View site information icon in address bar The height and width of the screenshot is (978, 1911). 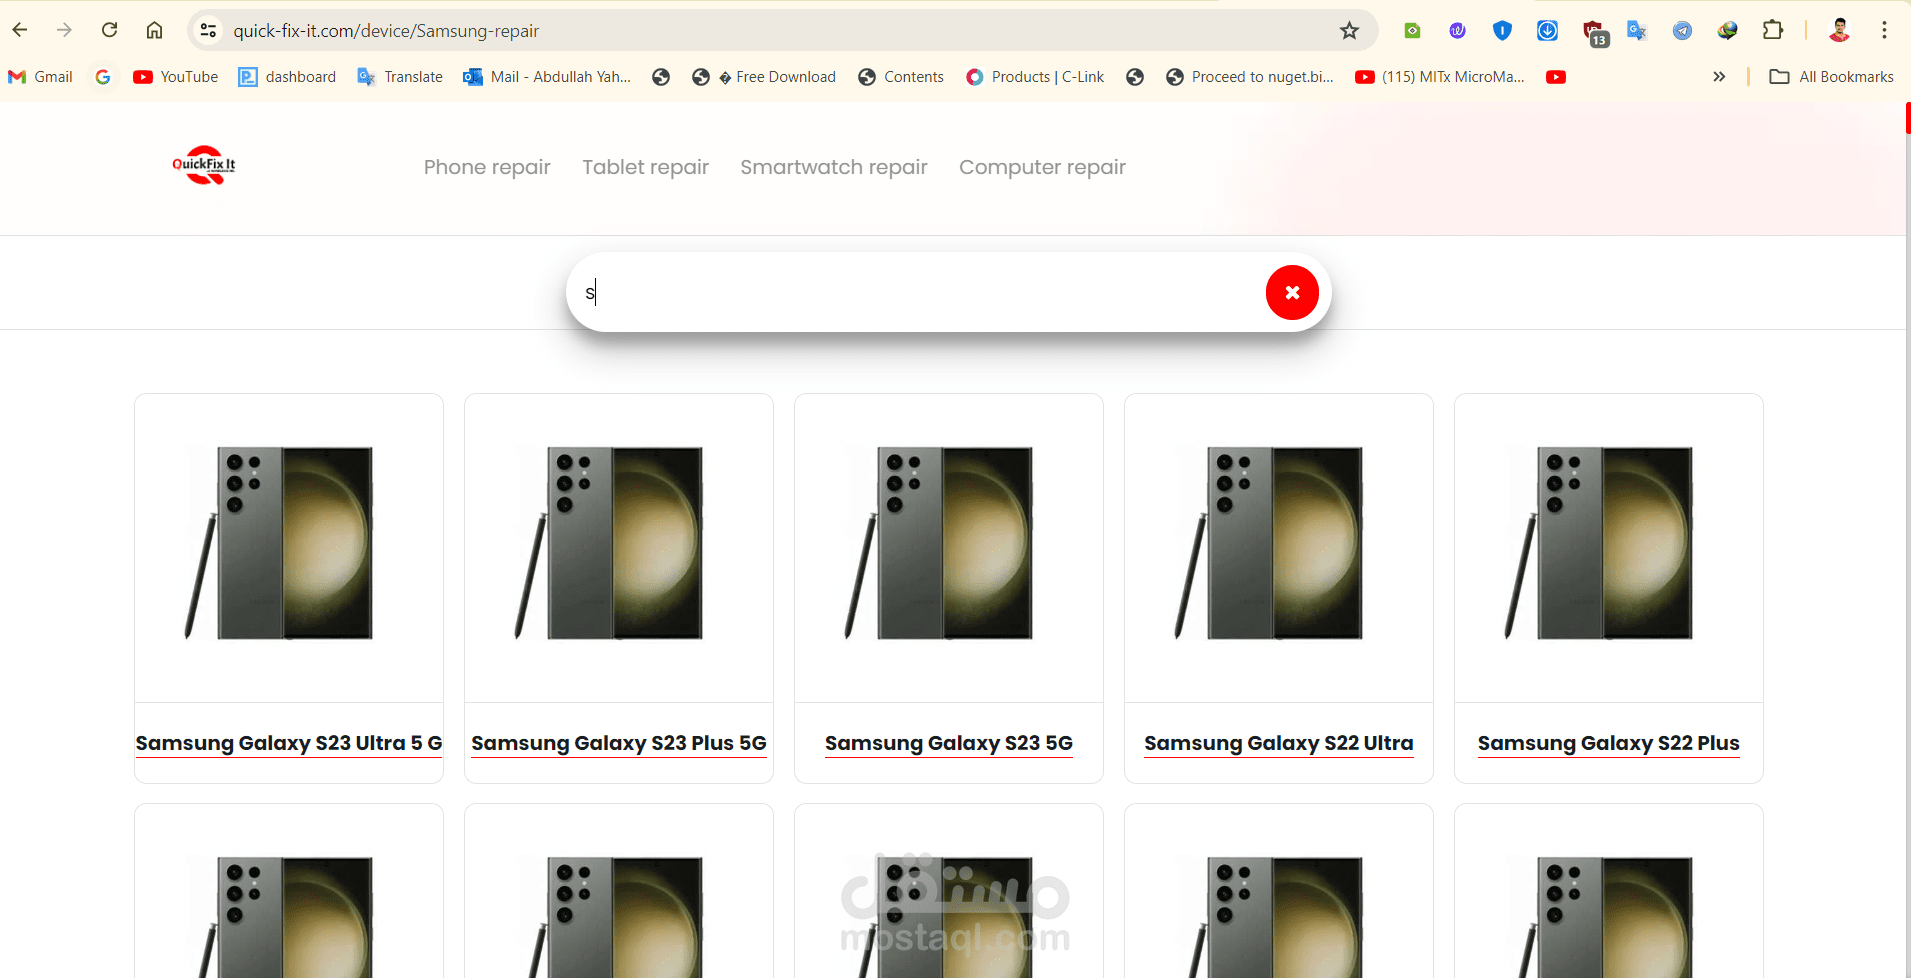pos(208,31)
